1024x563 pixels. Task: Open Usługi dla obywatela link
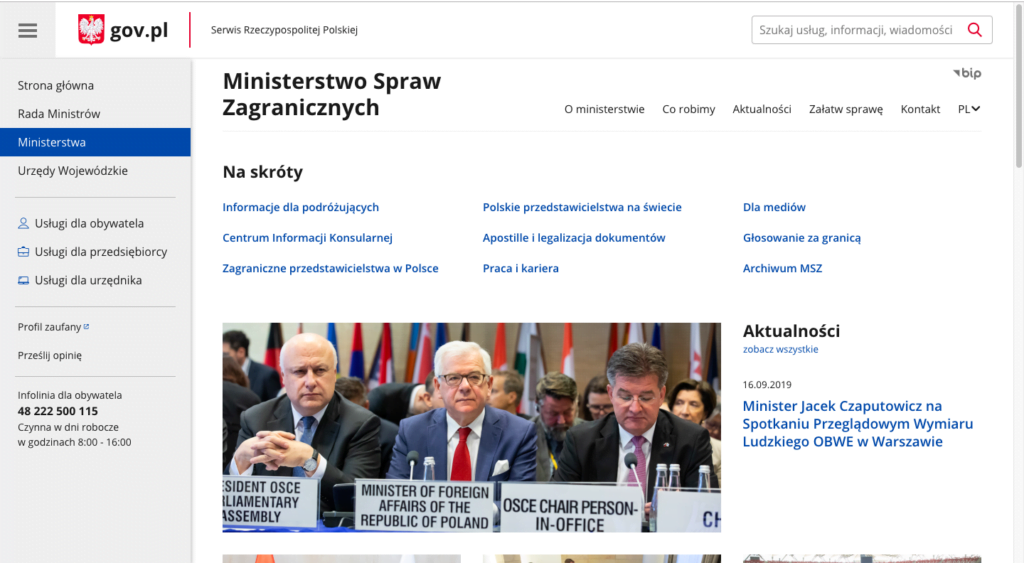tap(89, 223)
